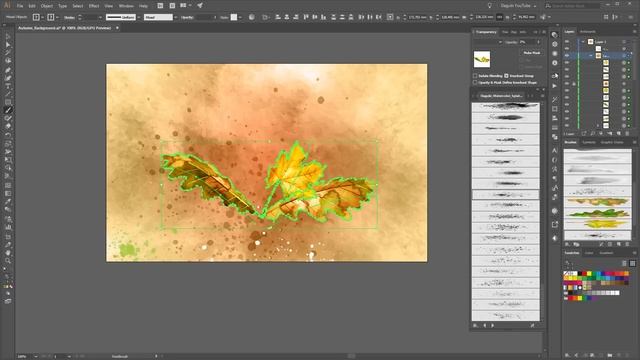Select the Eraser tool
This screenshot has width=640, height=360.
8,126
